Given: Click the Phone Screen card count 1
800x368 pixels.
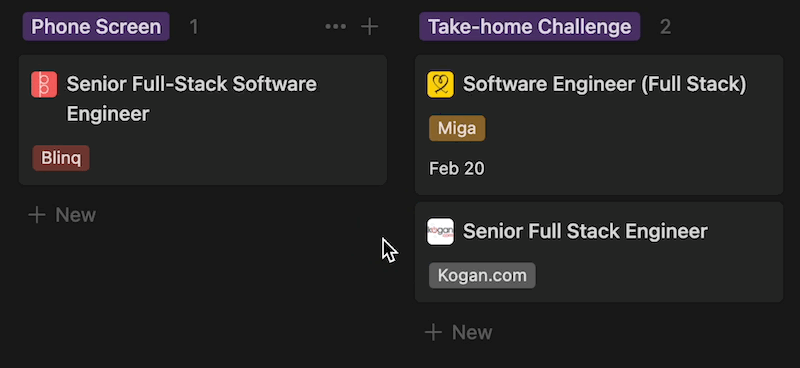Looking at the screenshot, I should coord(194,27).
